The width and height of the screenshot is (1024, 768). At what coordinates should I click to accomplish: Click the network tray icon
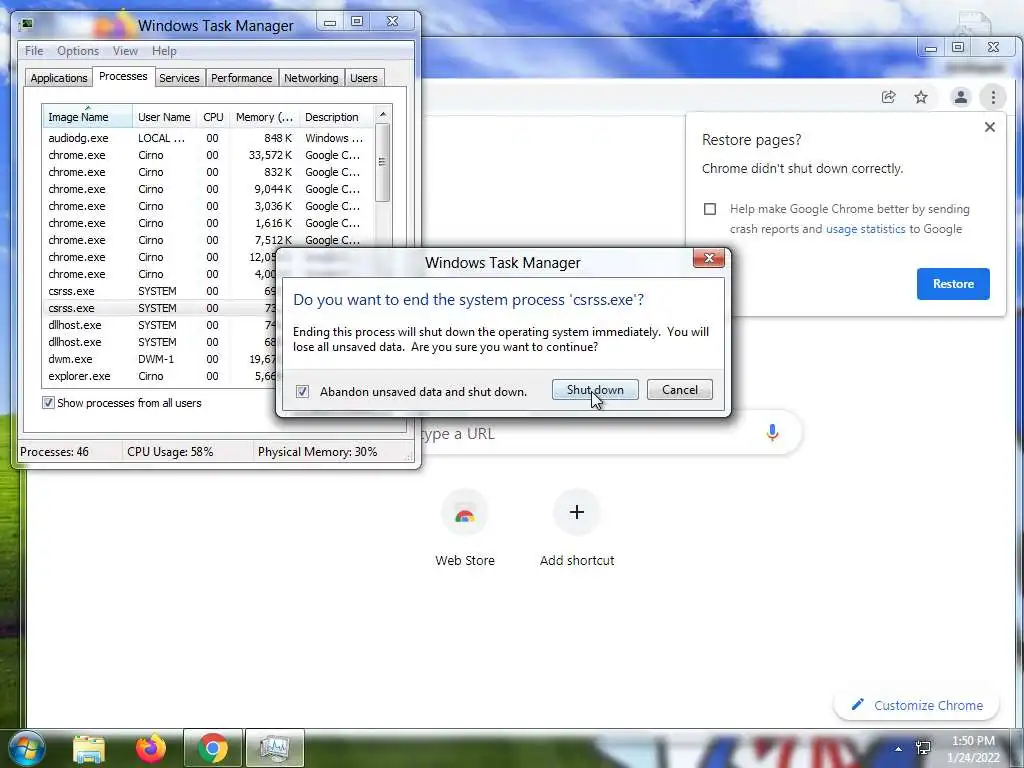click(923, 748)
